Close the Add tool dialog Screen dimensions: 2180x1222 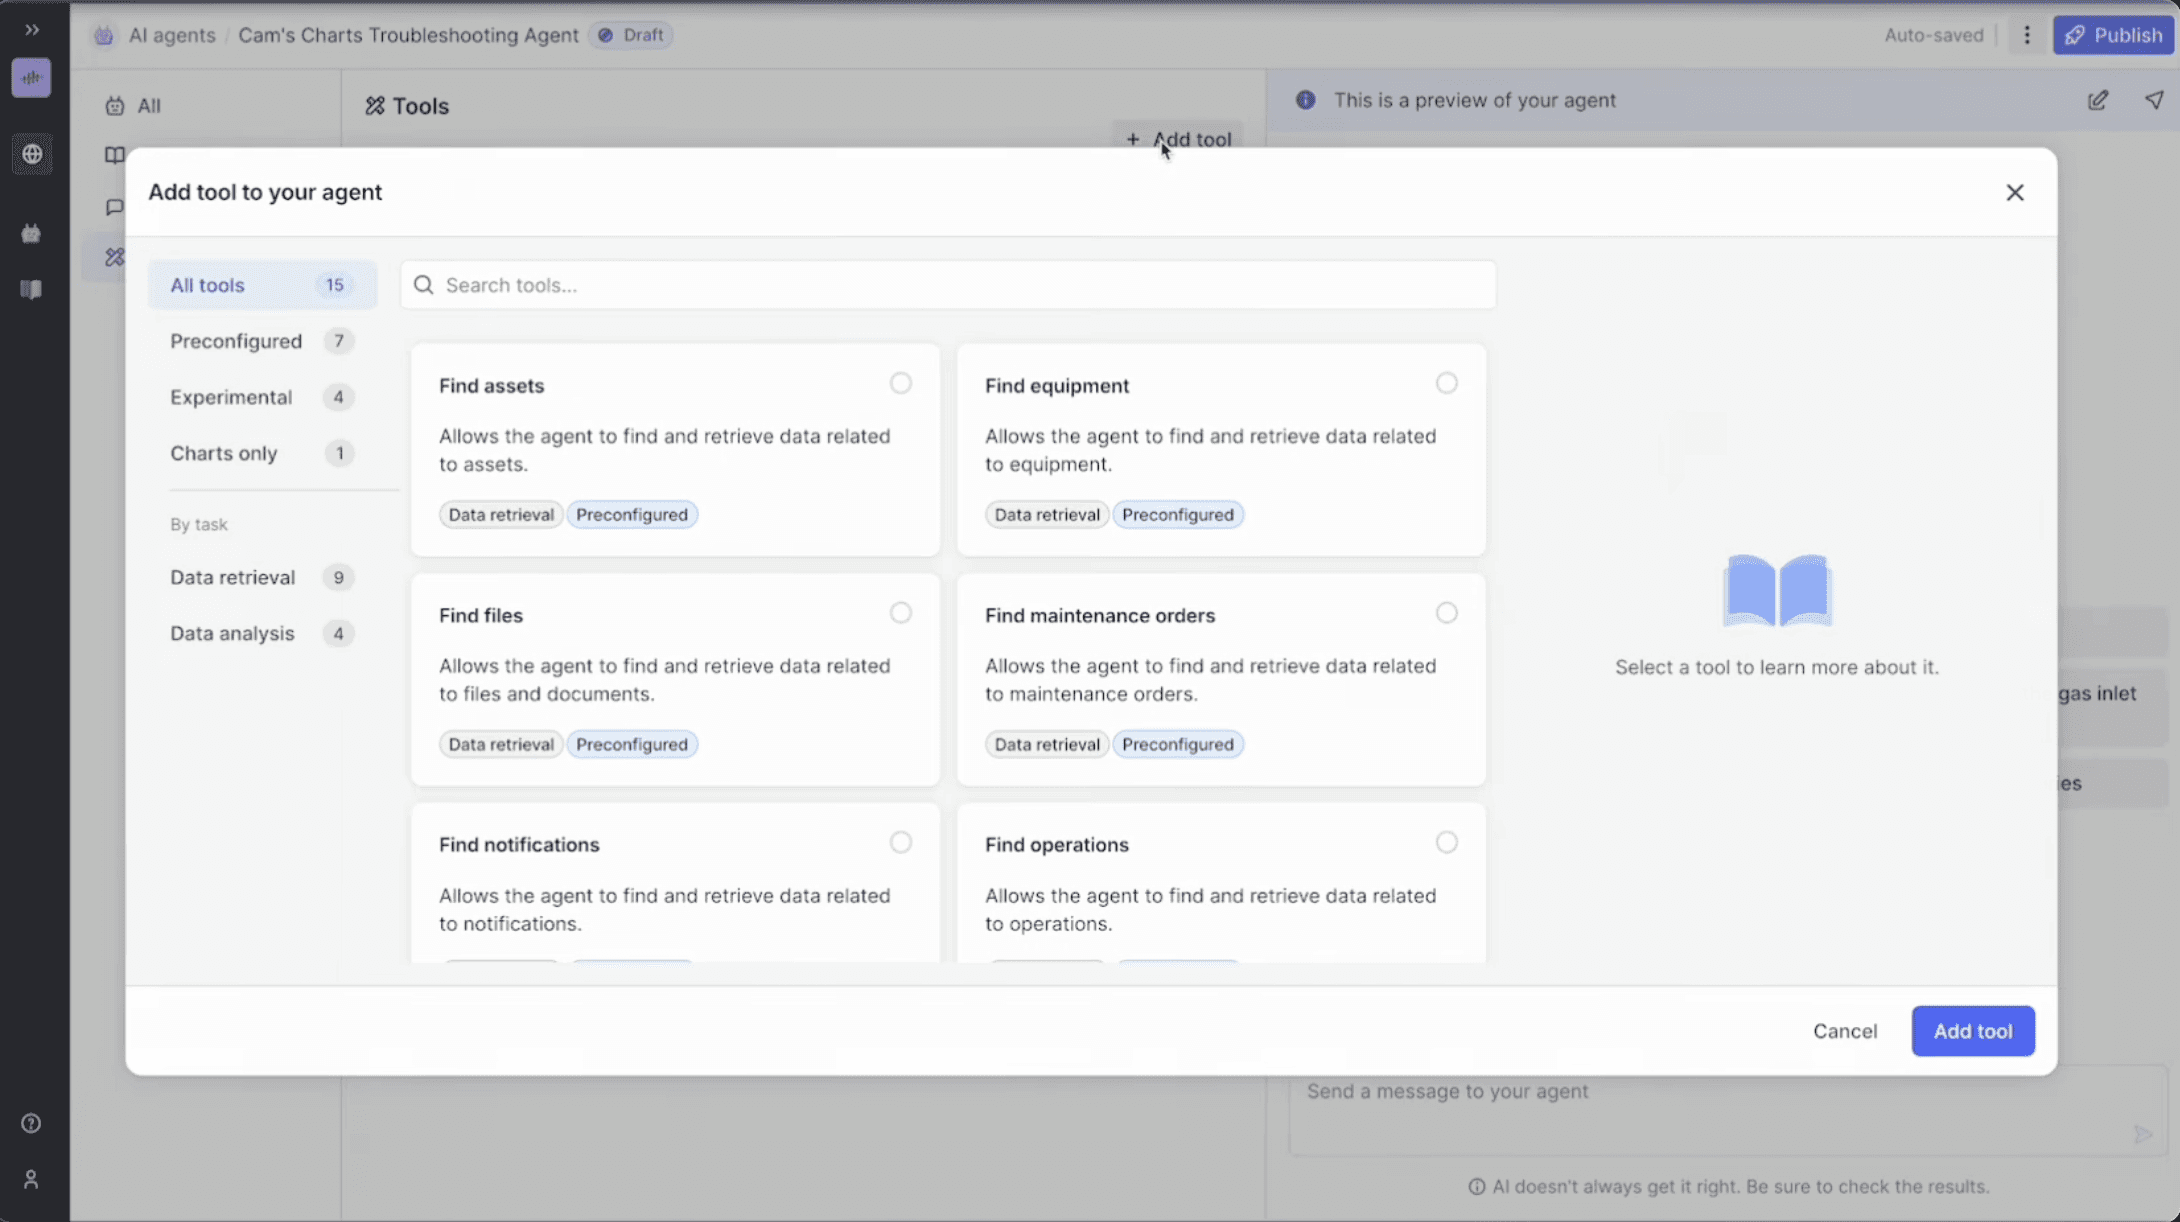(2014, 192)
